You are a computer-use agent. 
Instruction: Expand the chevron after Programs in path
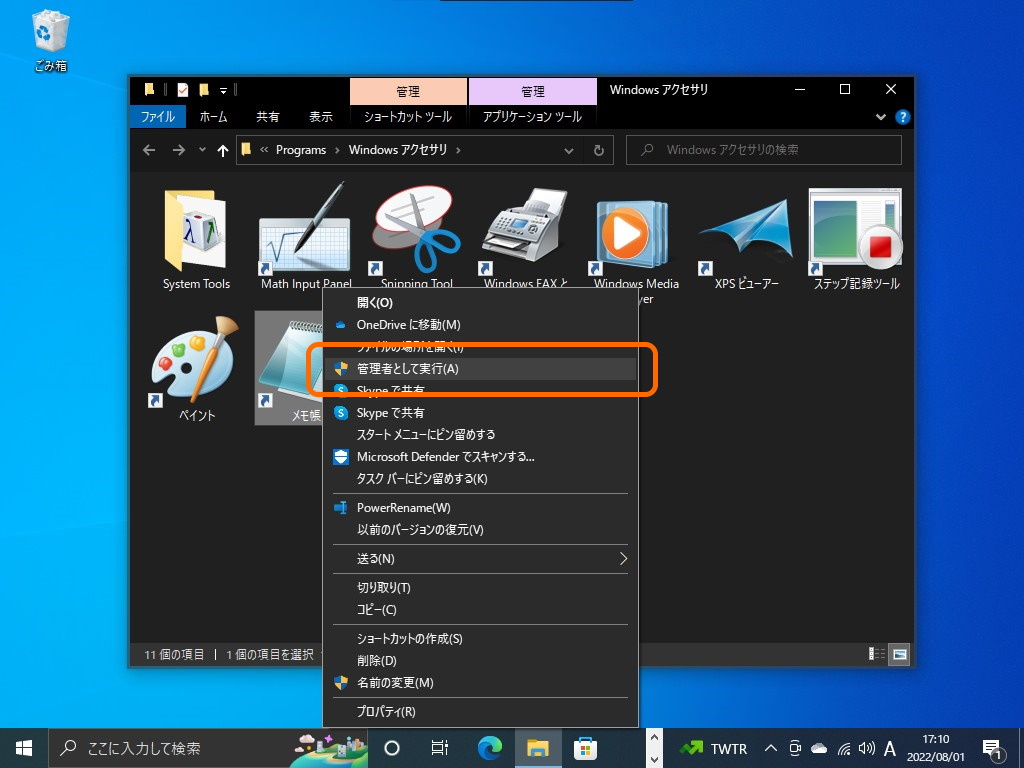[x=337, y=150]
